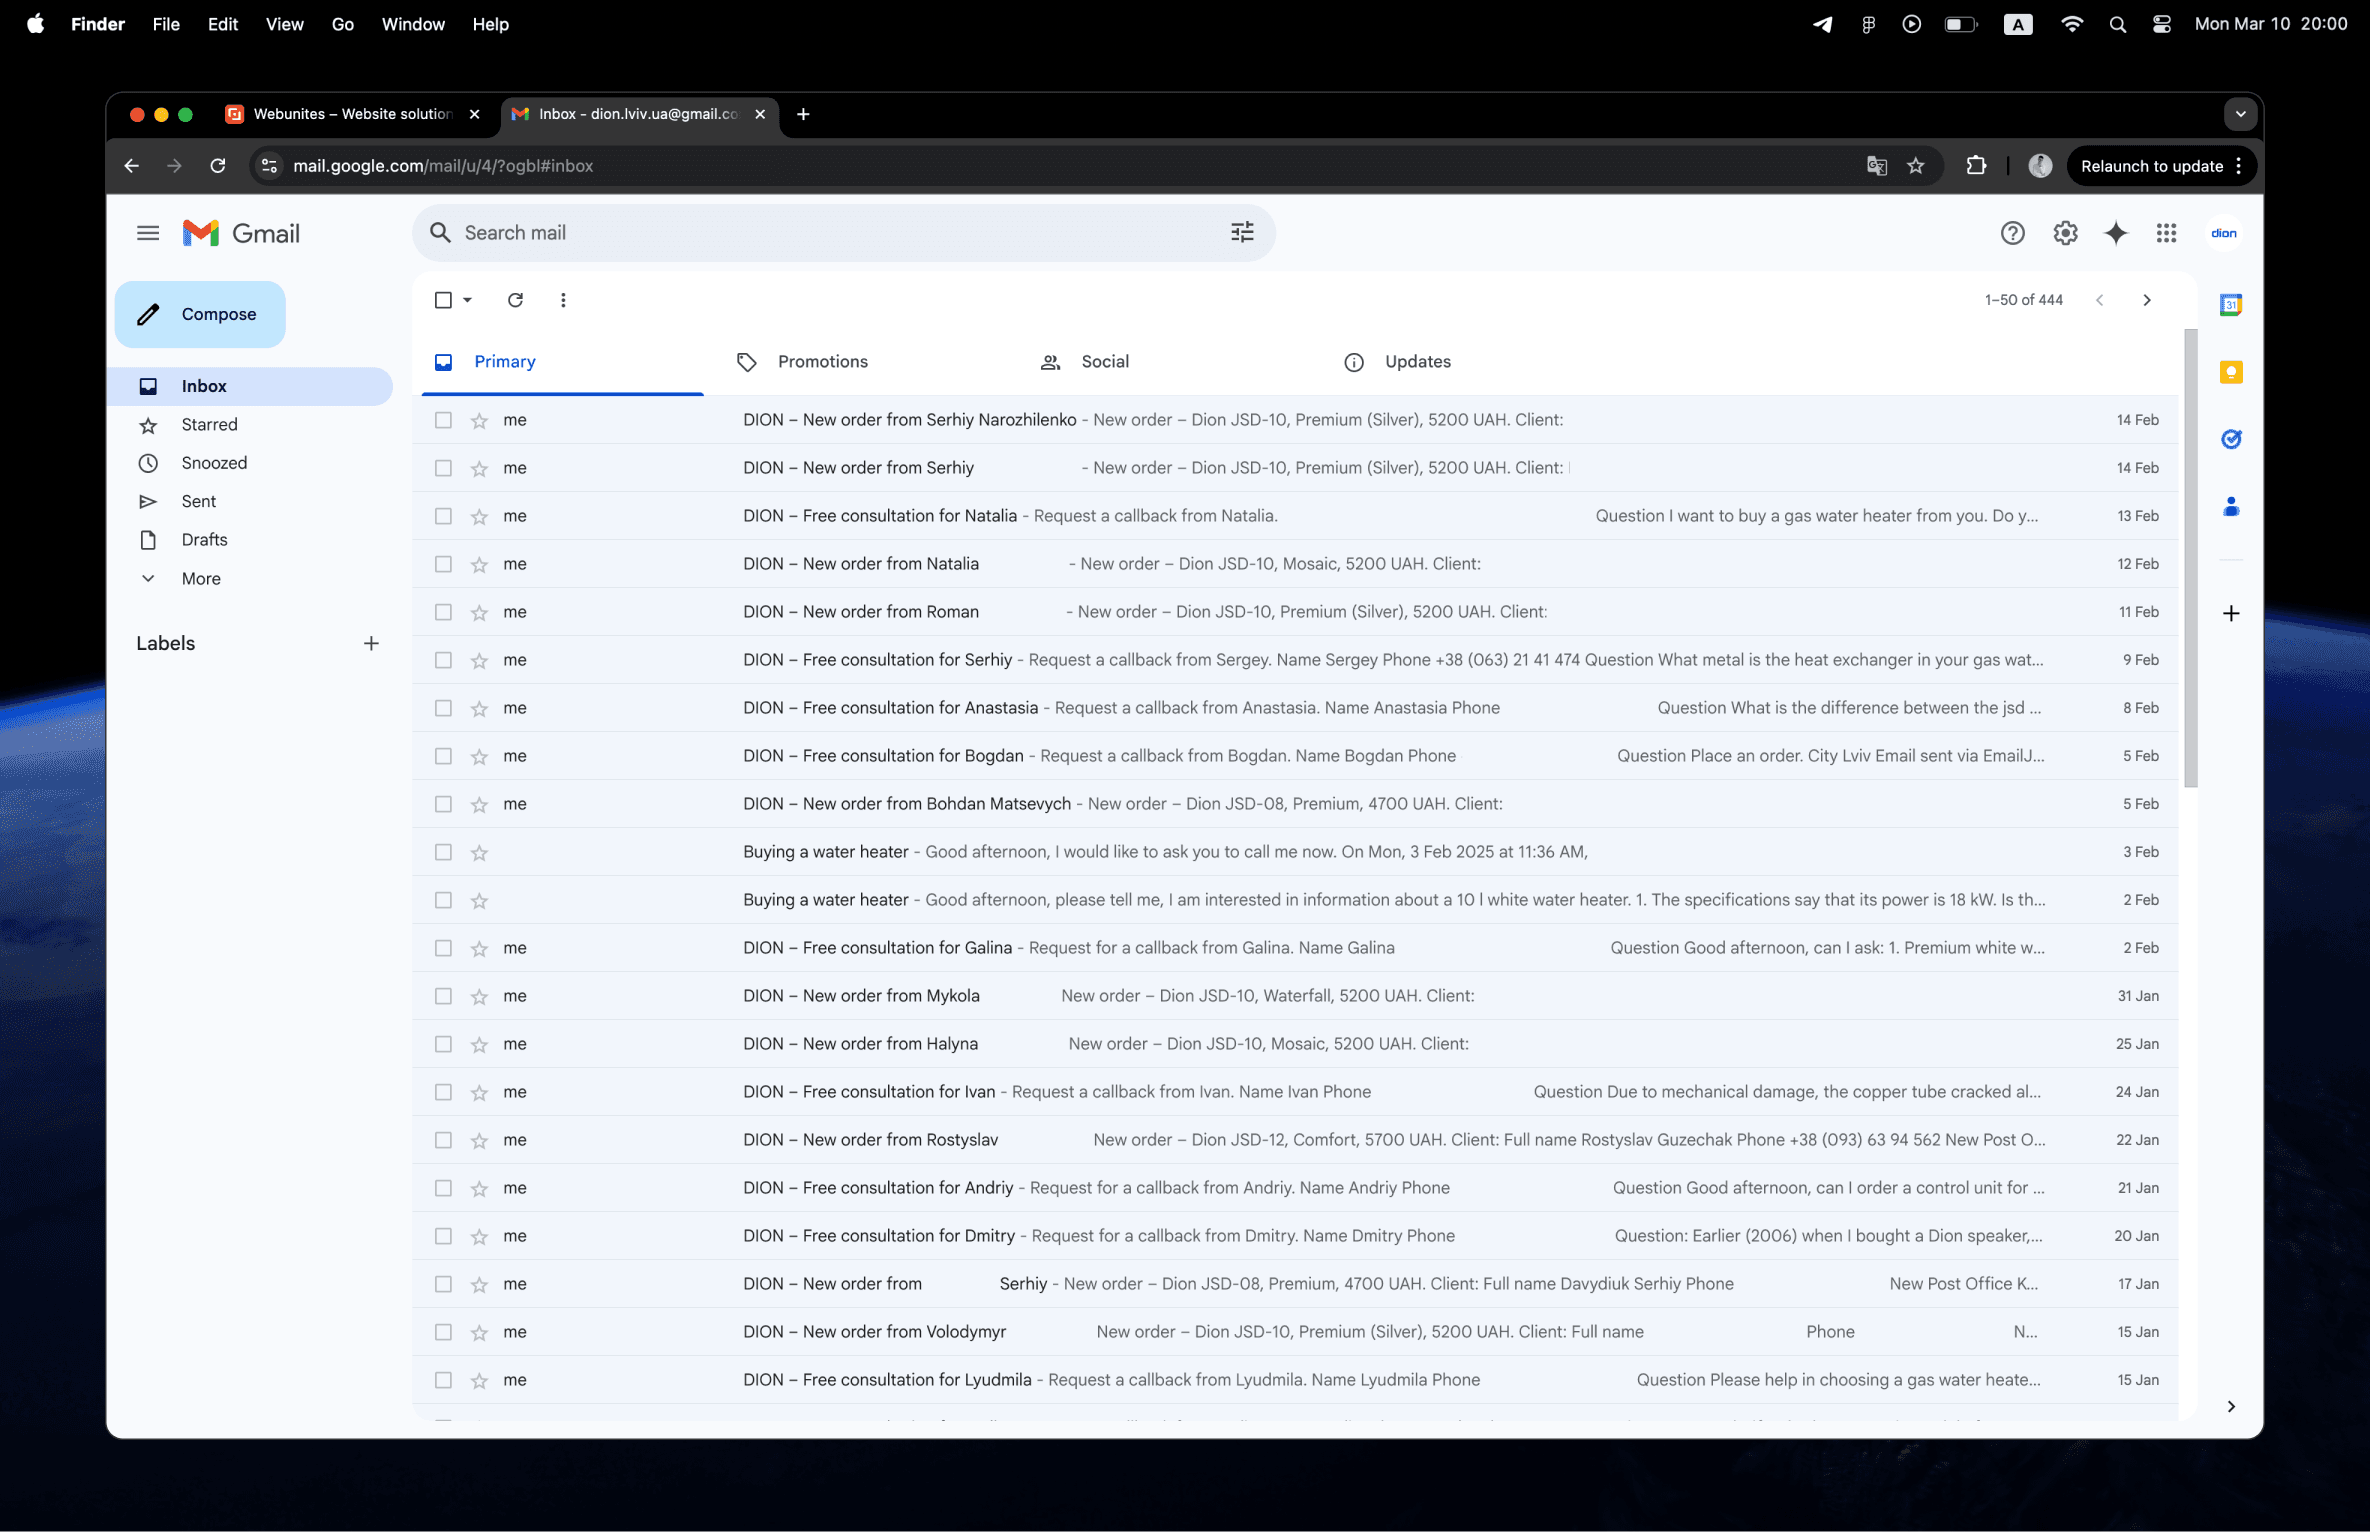Open the select dropdown arrow beside checkbox
This screenshot has width=2370, height=1532.
[x=467, y=300]
